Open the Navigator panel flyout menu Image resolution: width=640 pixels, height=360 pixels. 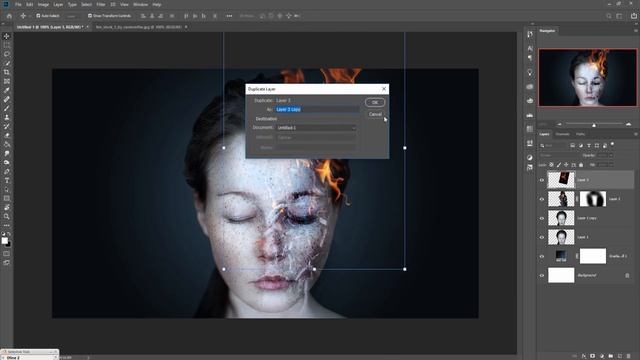(636, 31)
